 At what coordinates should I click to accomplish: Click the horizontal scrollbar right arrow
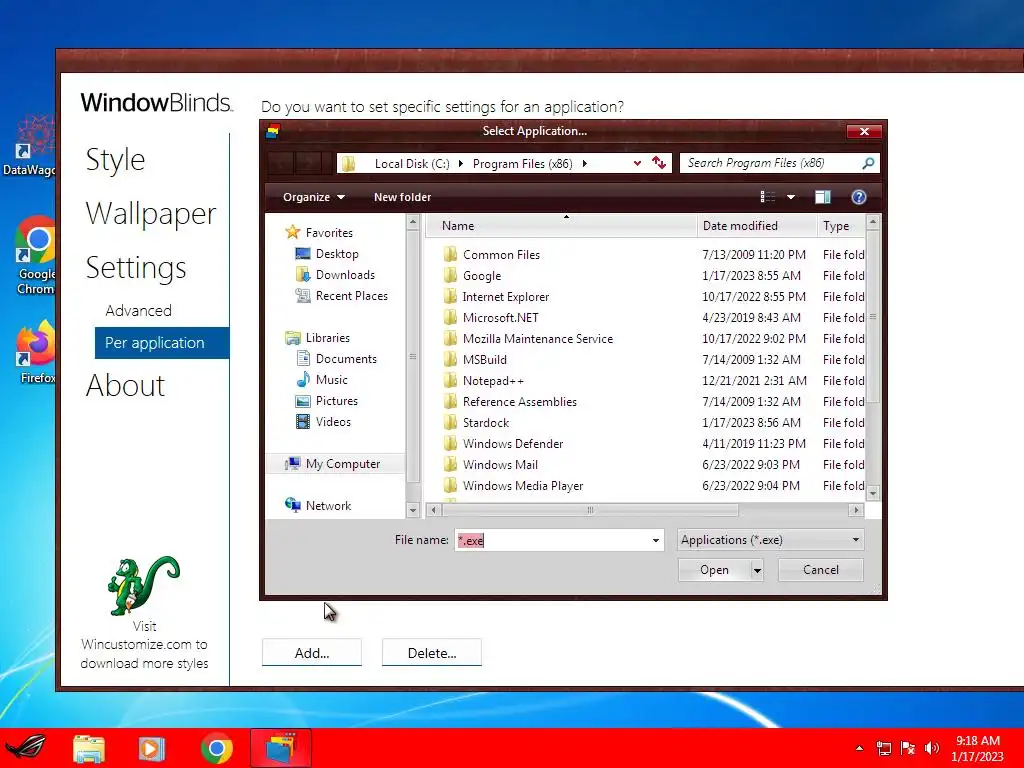[x=856, y=510]
